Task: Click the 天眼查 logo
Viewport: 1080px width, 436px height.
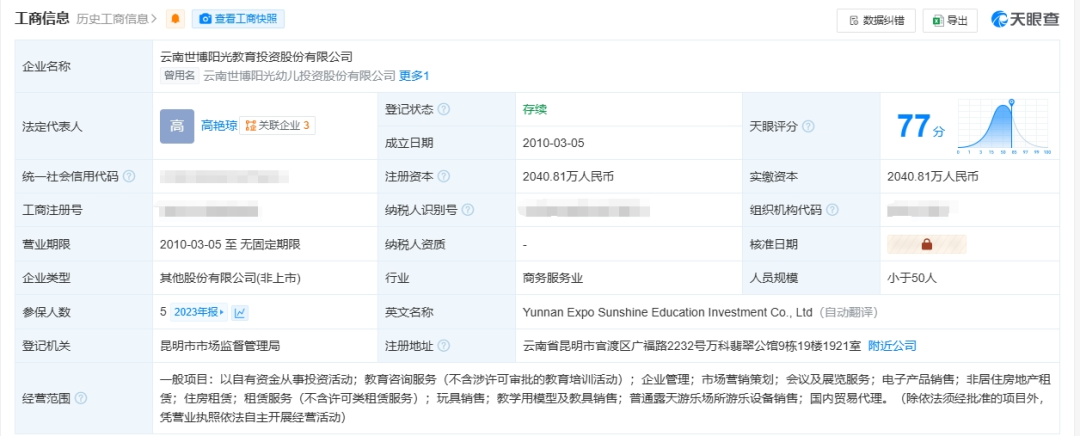Action: 1025,20
